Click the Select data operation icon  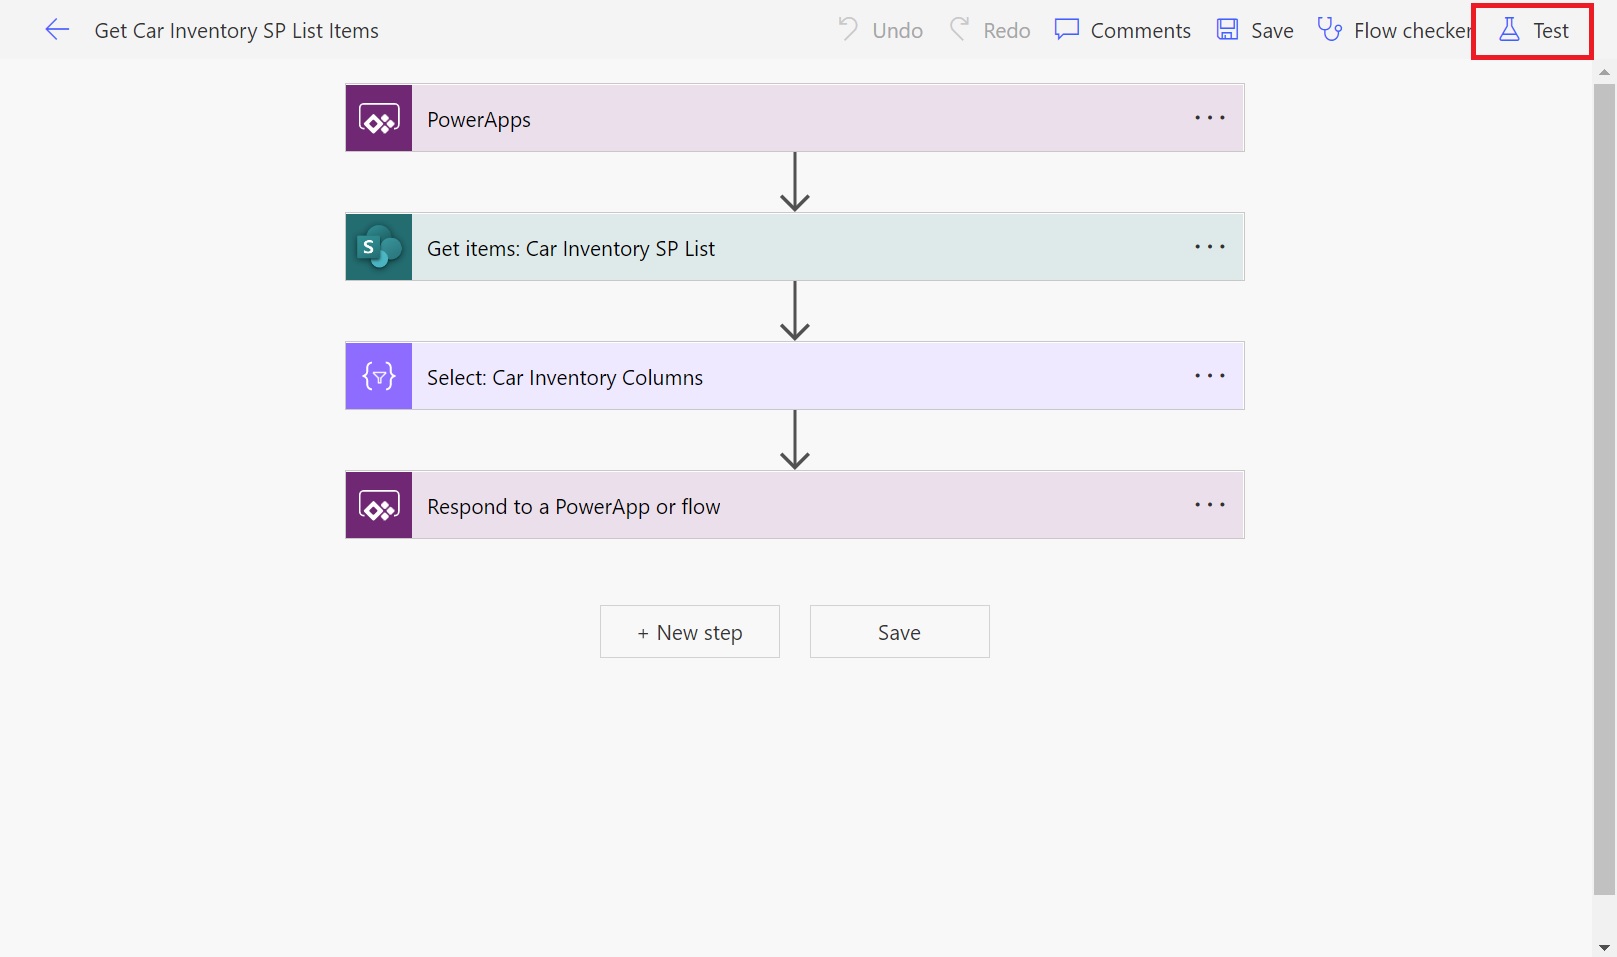pos(378,376)
